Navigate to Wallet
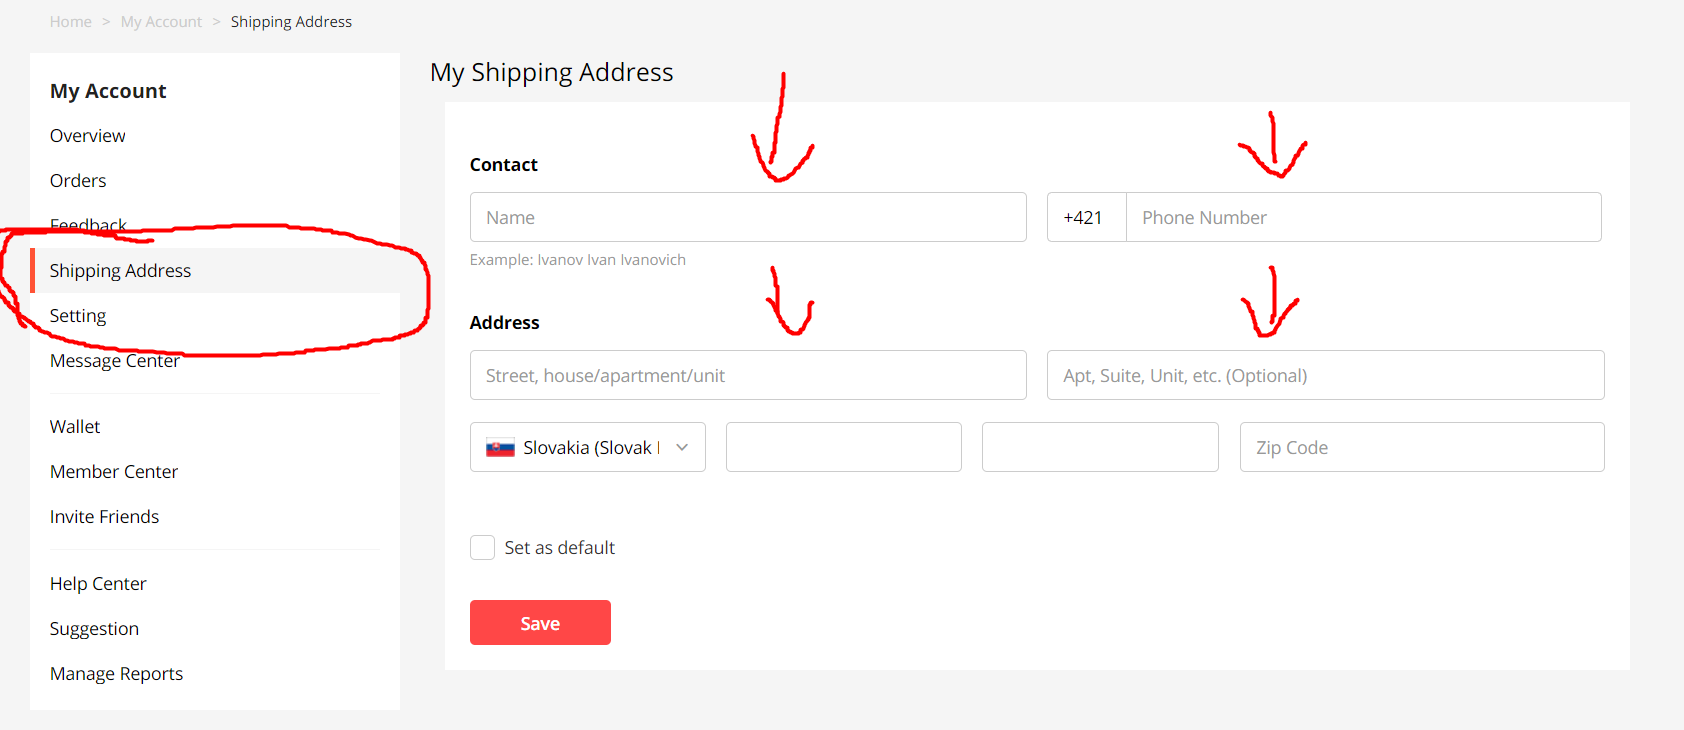The width and height of the screenshot is (1684, 730). [x=75, y=427]
